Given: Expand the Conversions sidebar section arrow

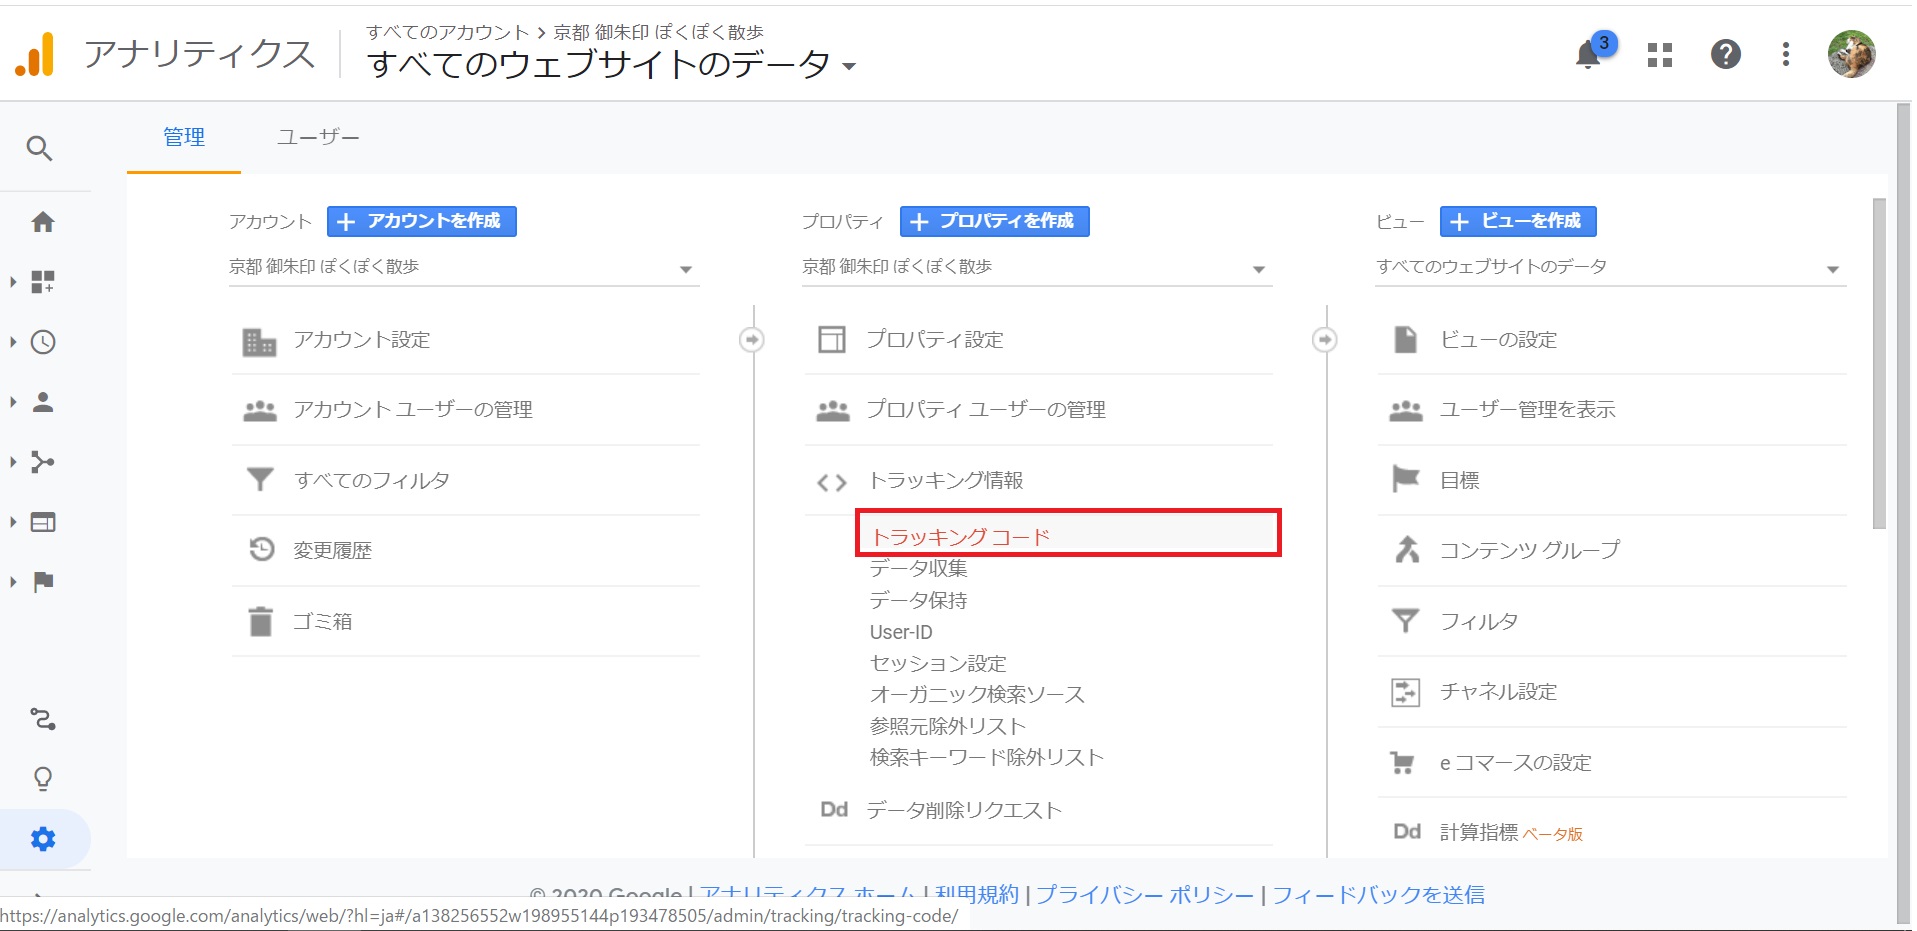Looking at the screenshot, I should [13, 582].
